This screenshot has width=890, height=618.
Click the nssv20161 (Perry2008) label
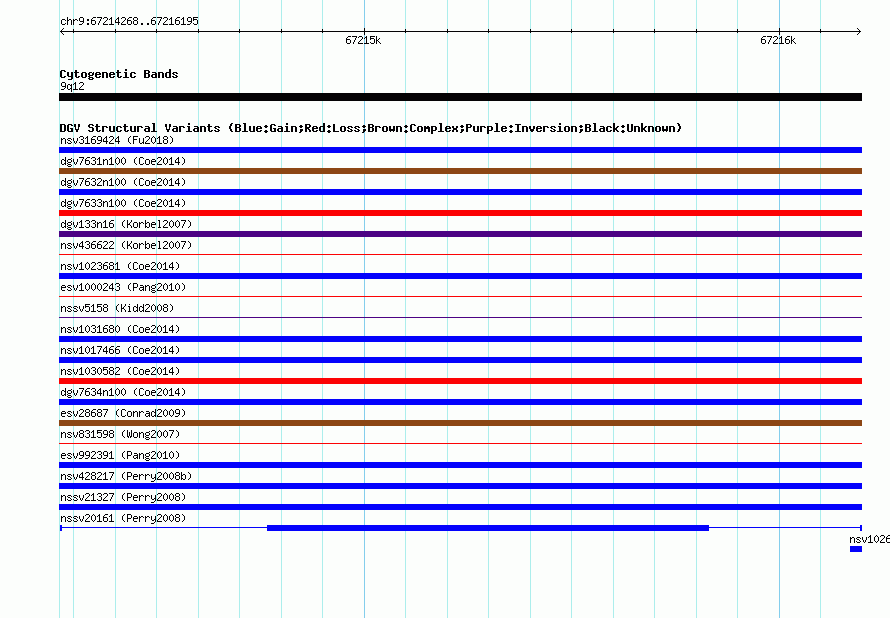(x=123, y=518)
